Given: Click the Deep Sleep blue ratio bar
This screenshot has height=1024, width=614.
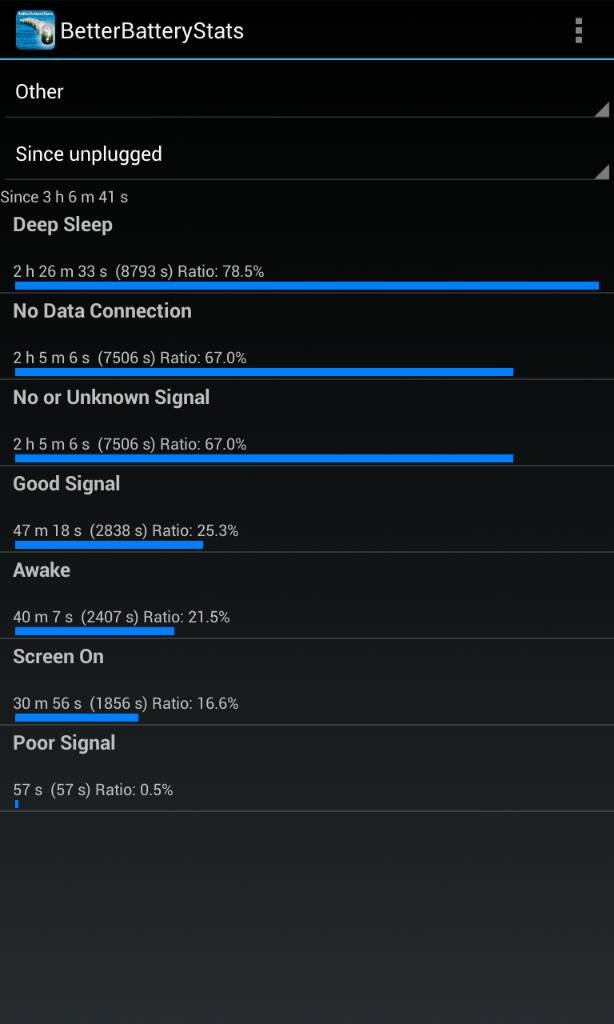Looking at the screenshot, I should 307,285.
